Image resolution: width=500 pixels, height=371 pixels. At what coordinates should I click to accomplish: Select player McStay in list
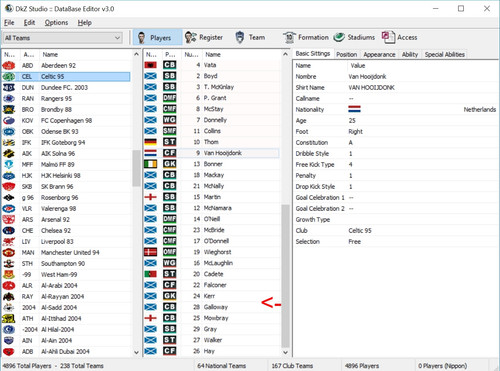coord(212,109)
